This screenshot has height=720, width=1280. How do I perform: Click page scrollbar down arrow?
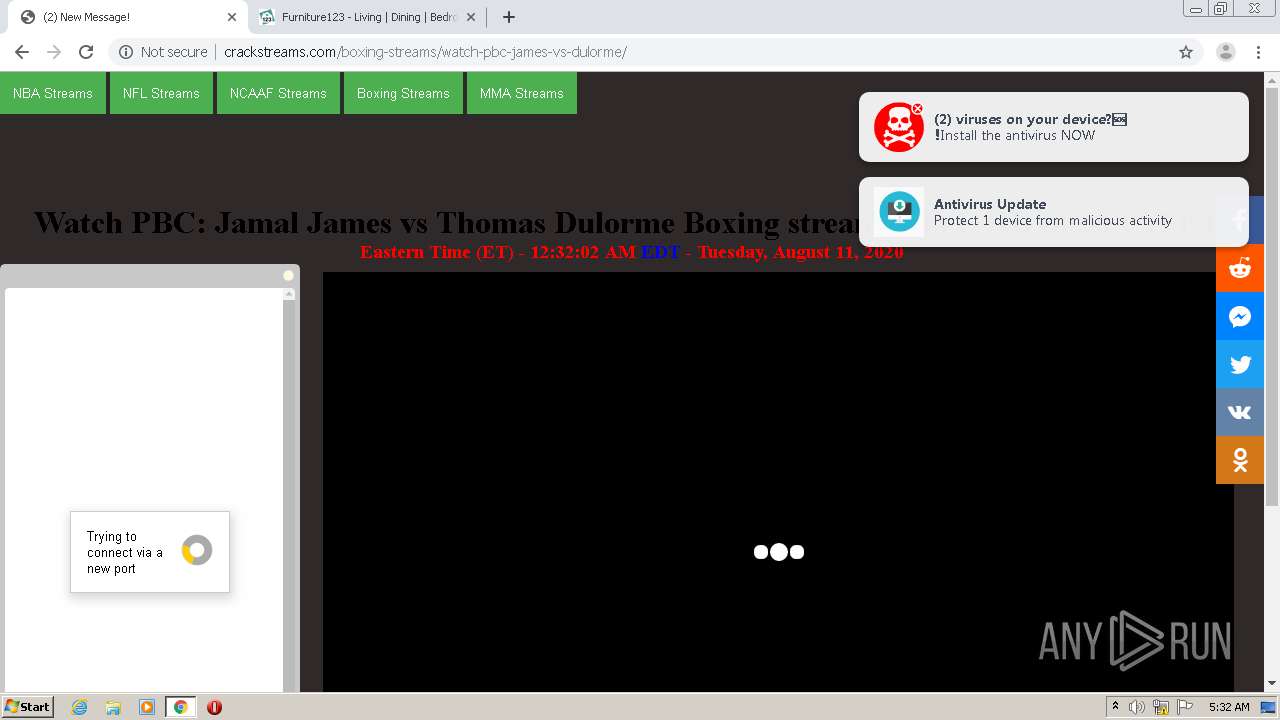pos(1272,684)
